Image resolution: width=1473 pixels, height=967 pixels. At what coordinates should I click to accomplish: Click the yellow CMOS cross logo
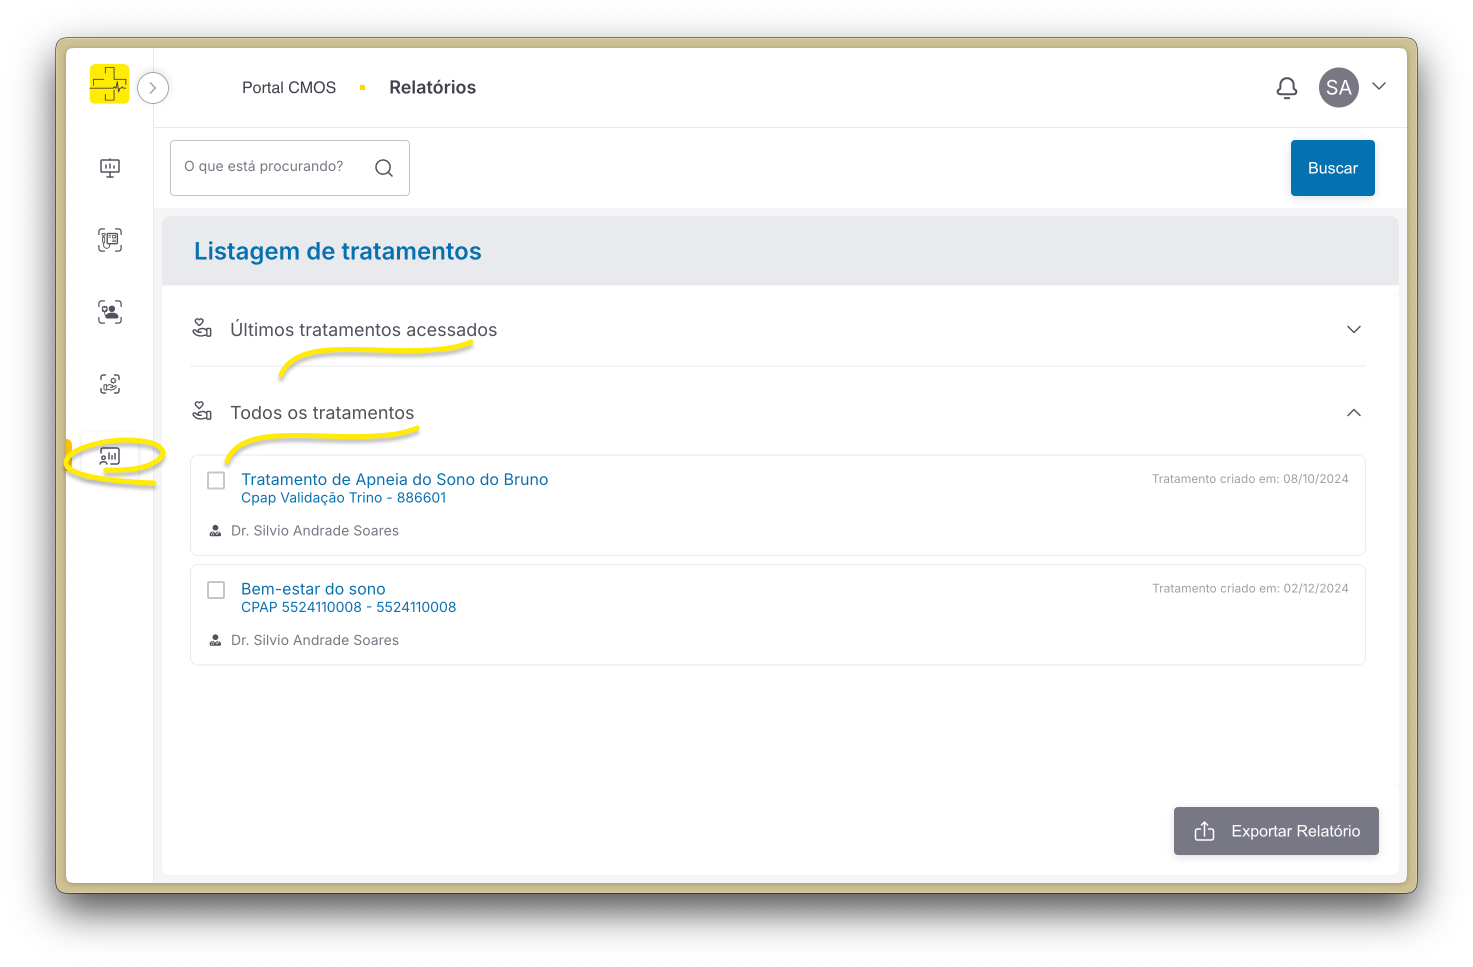(x=109, y=84)
